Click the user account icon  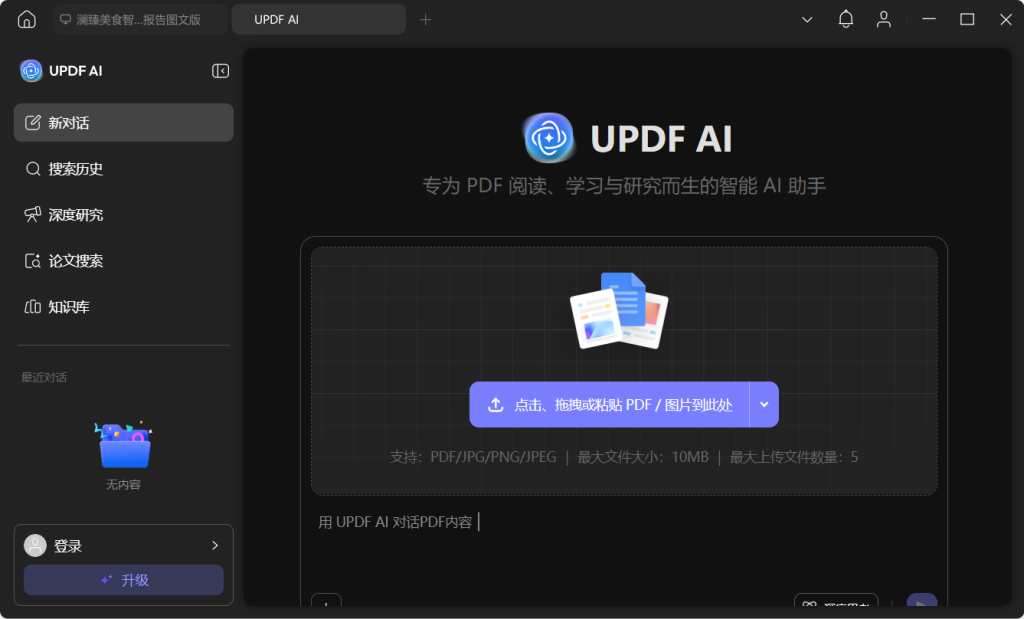[883, 19]
